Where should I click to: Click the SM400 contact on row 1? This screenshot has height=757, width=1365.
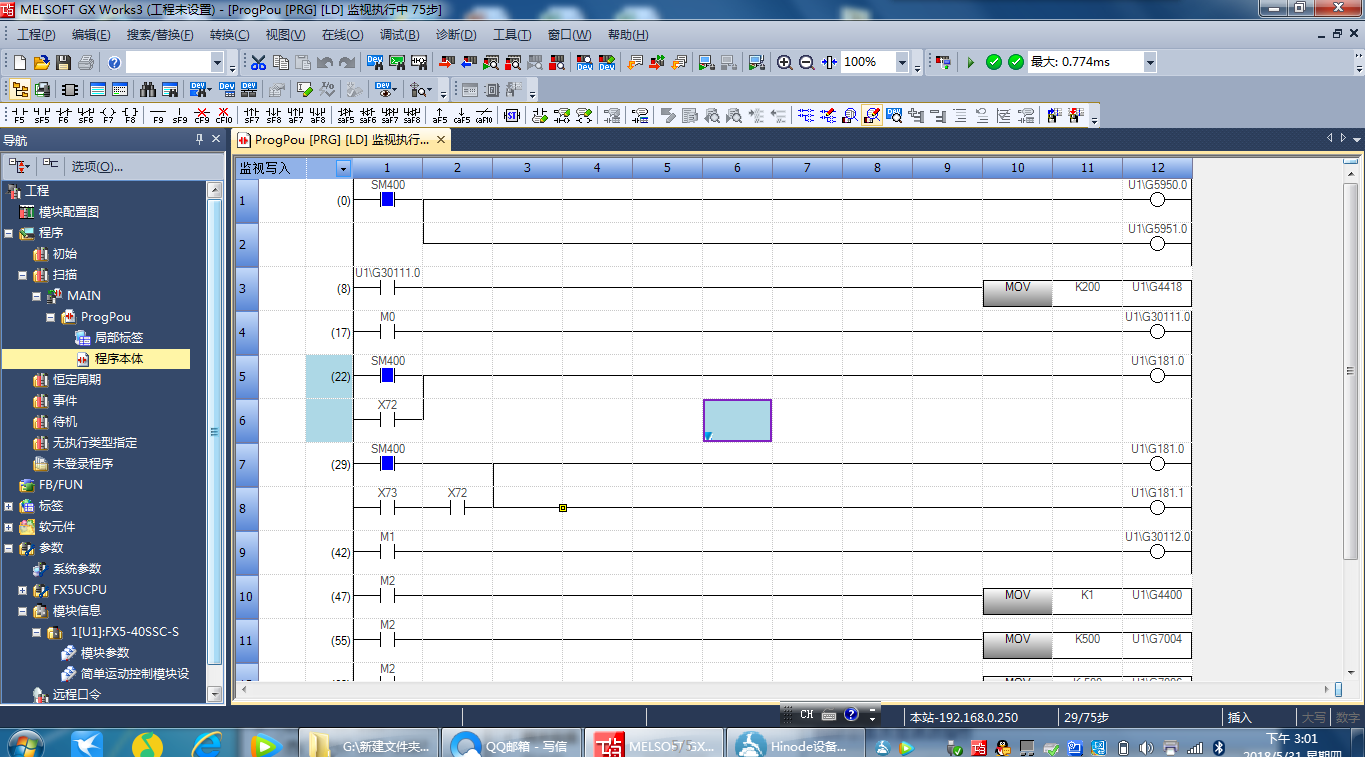(388, 199)
